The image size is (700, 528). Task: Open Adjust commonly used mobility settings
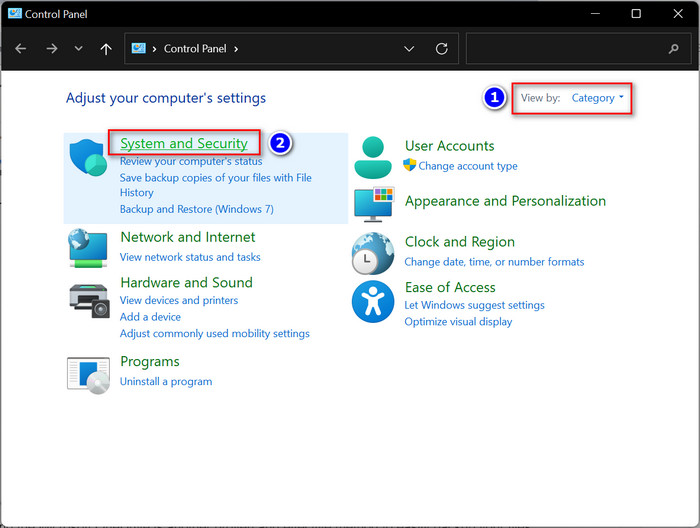point(215,333)
